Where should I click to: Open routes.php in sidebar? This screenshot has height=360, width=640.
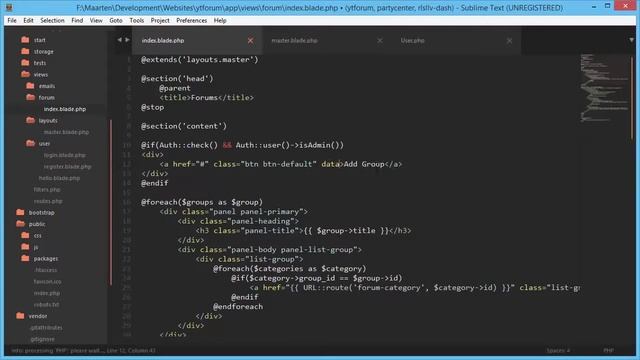[48, 201]
